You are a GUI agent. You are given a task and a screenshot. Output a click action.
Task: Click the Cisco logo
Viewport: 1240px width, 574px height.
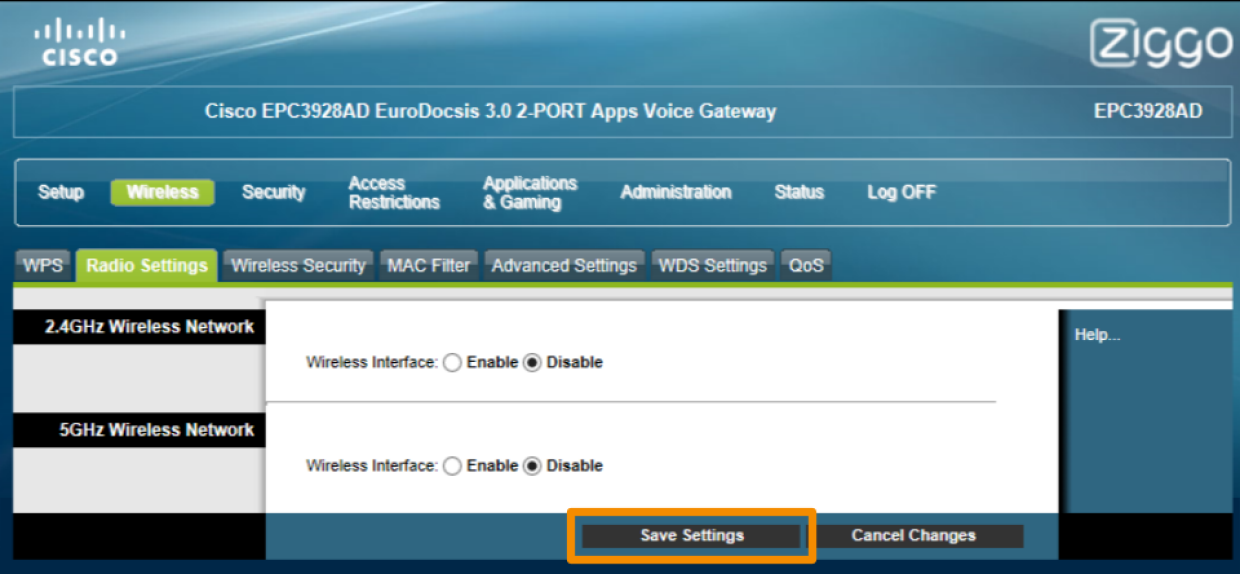80,43
